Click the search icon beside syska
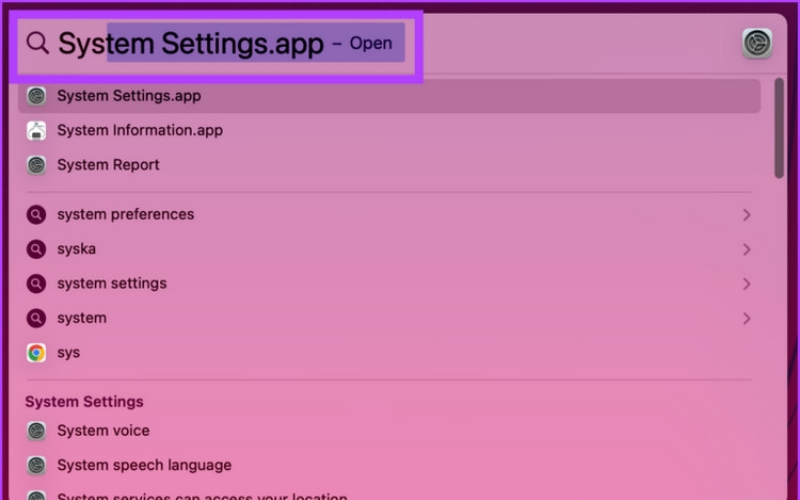Viewport: 800px width, 500px height. (x=36, y=249)
